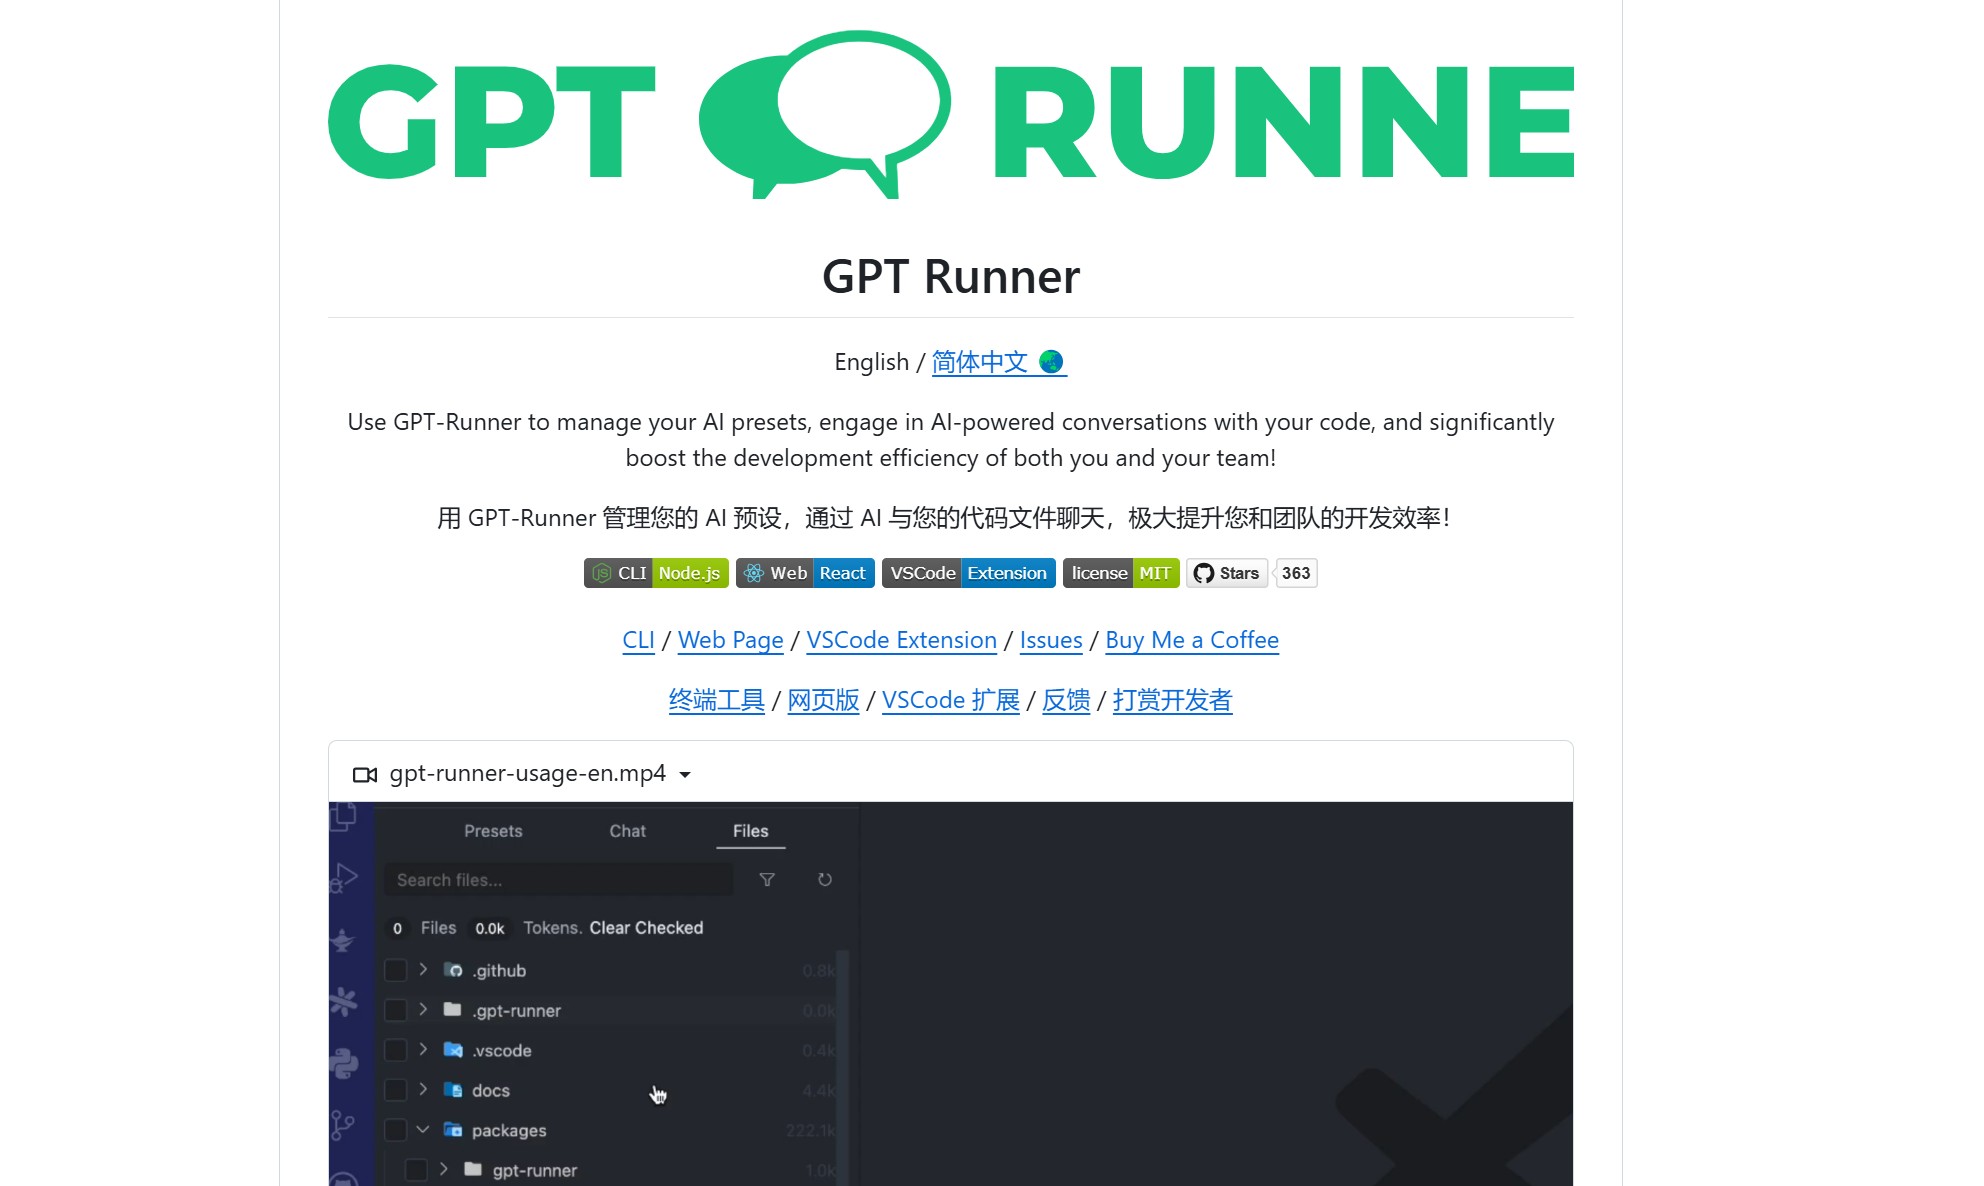Click the Search files input field
Viewport: 1984px width, 1186px height.
pos(559,880)
